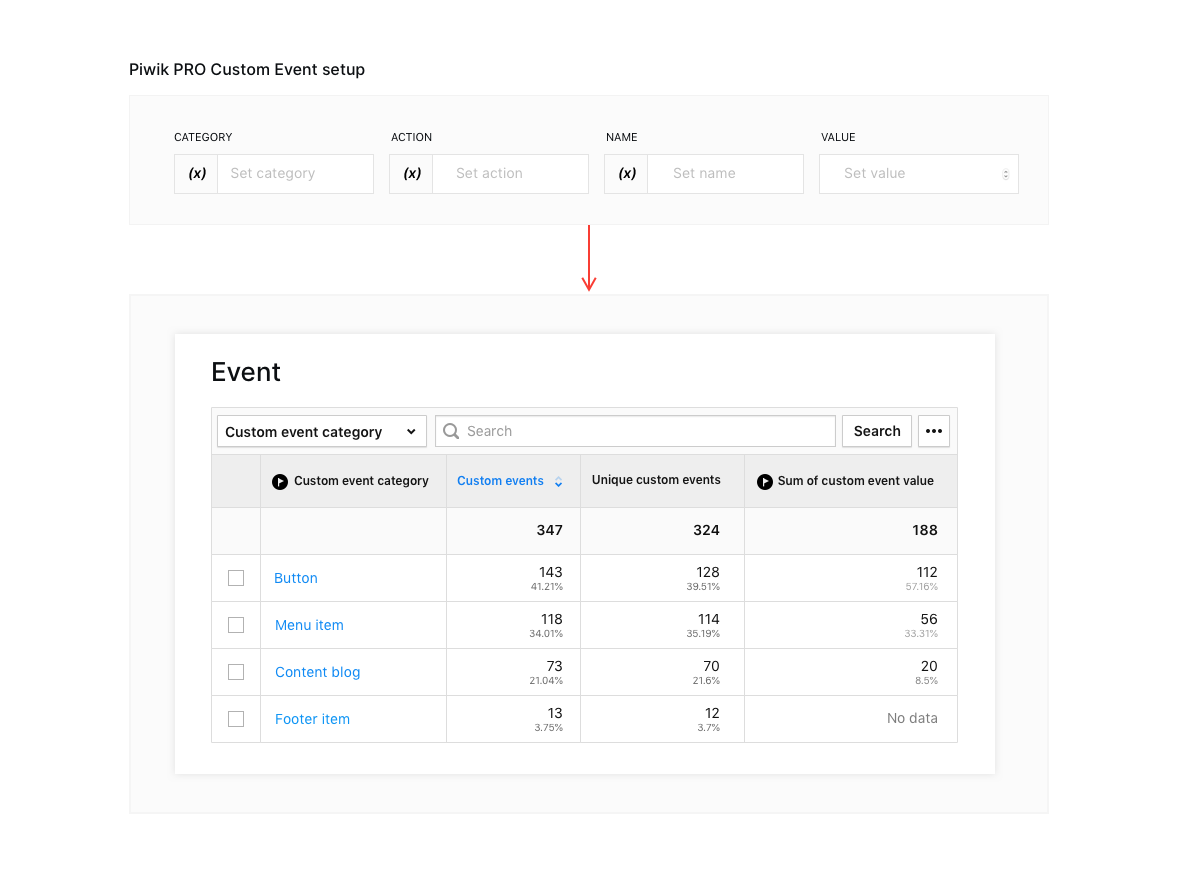
Task: Click the Button row sum value 112
Action: tap(927, 572)
